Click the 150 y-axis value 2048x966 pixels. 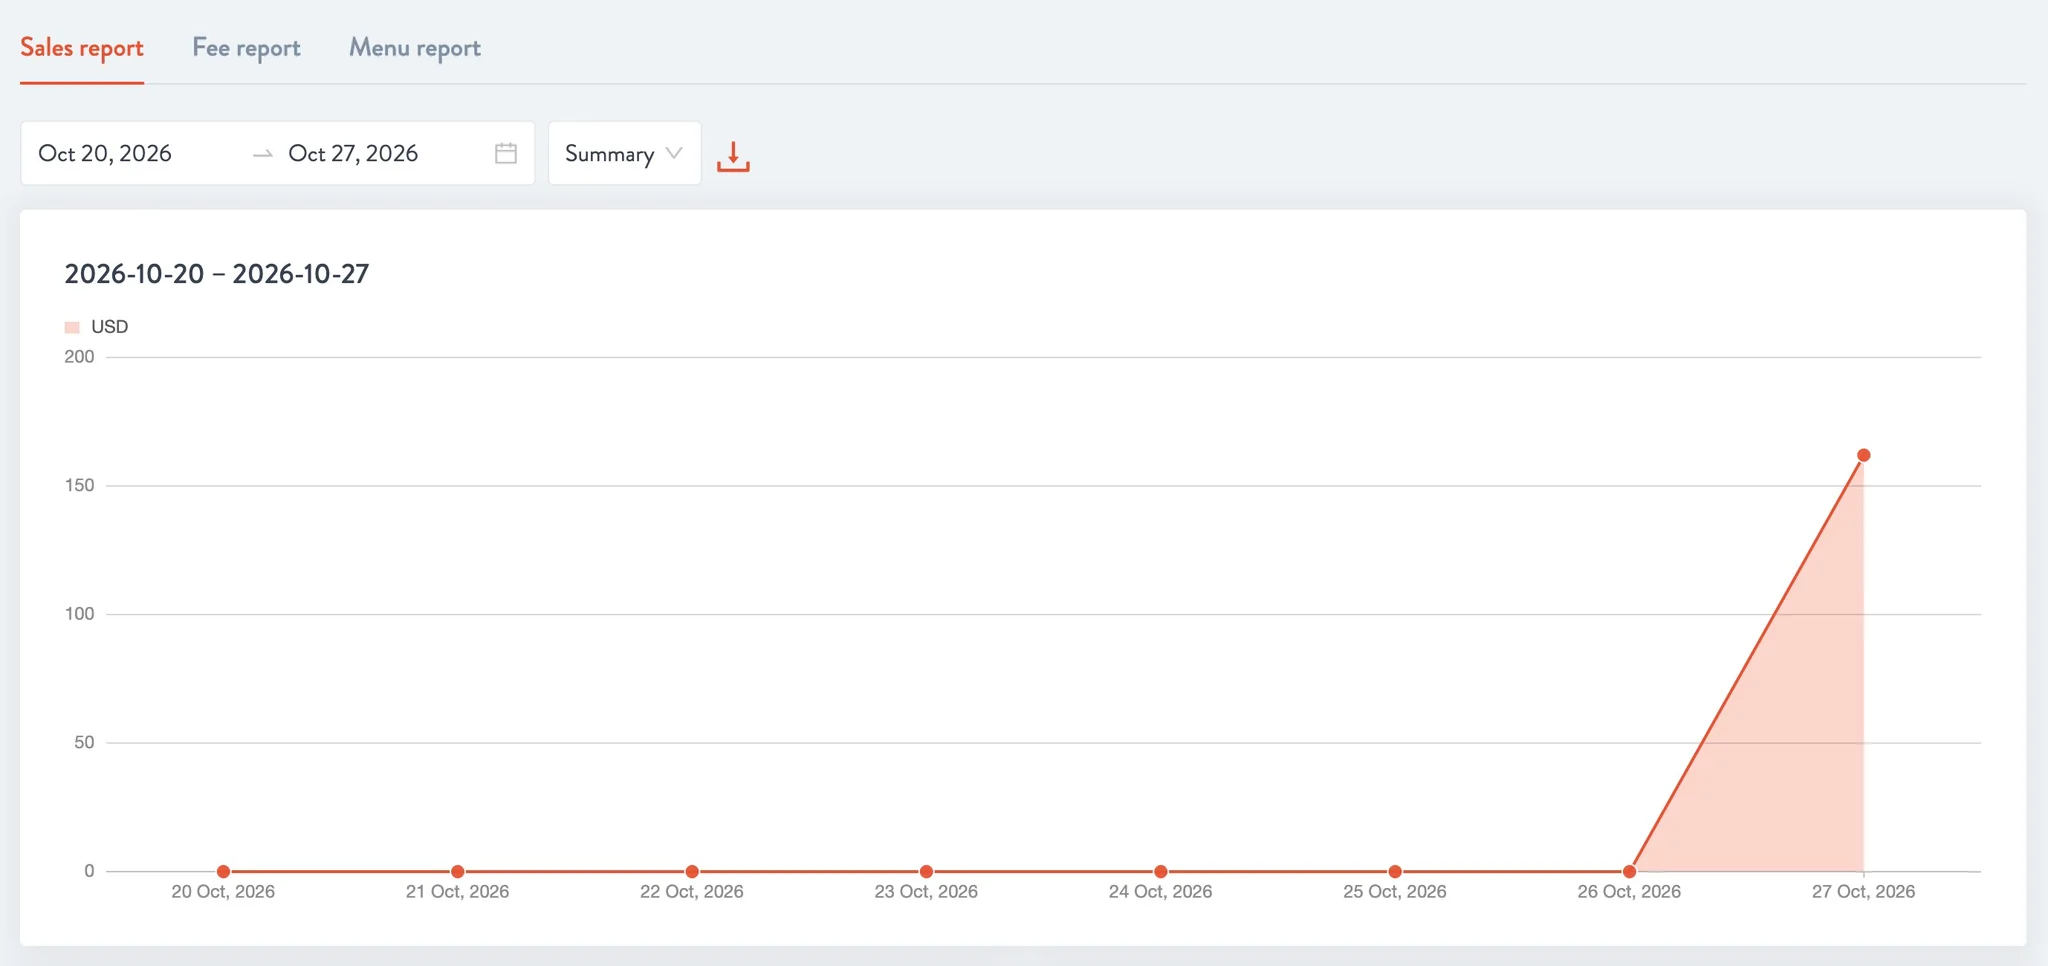79,485
